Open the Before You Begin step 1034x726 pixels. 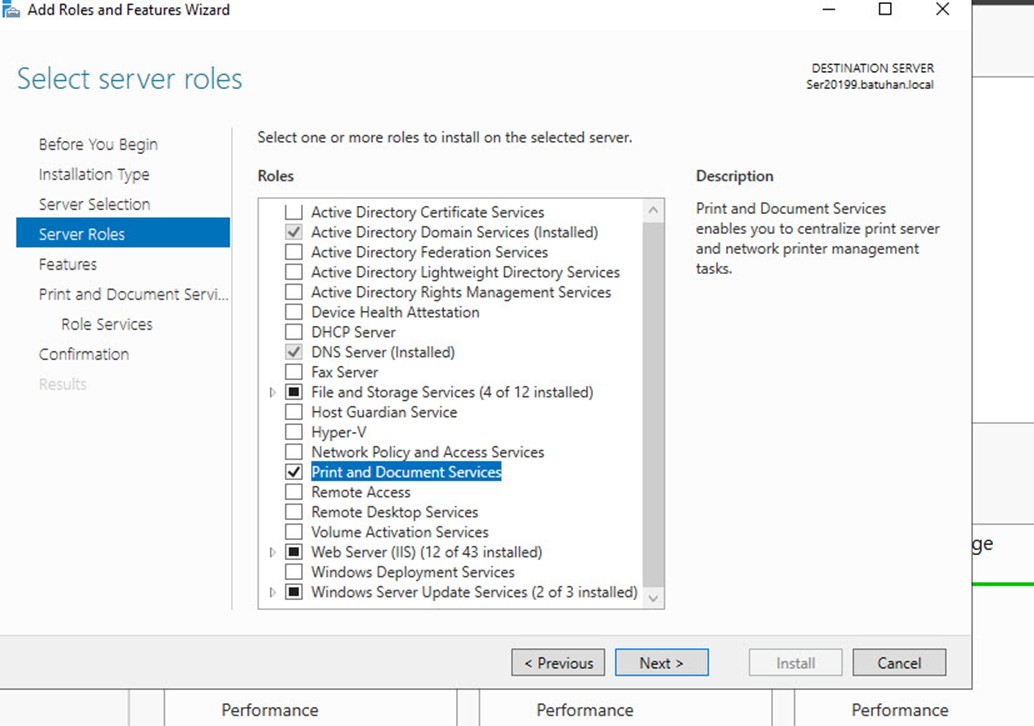click(98, 144)
